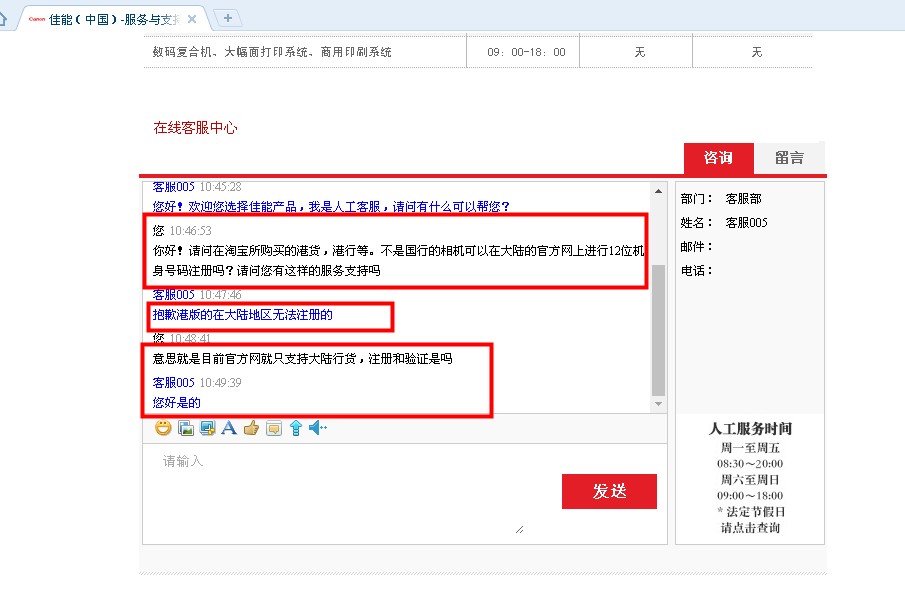Click the chat message window icon
Screen dimensions: 905x592
pyautogui.click(x=274, y=428)
